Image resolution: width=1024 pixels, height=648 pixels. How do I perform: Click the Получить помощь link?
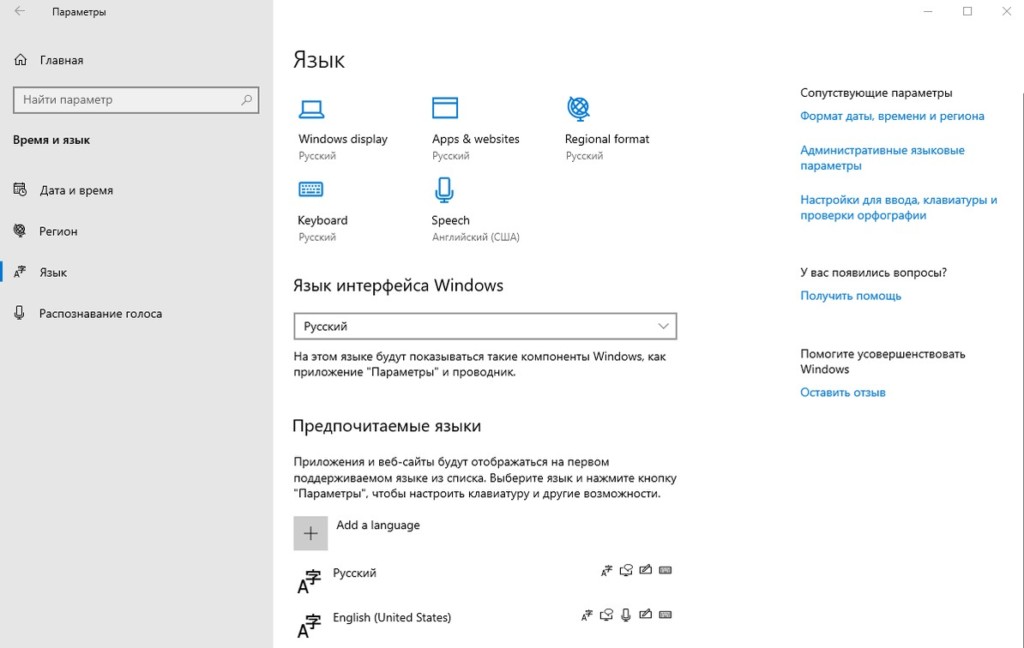coord(850,296)
